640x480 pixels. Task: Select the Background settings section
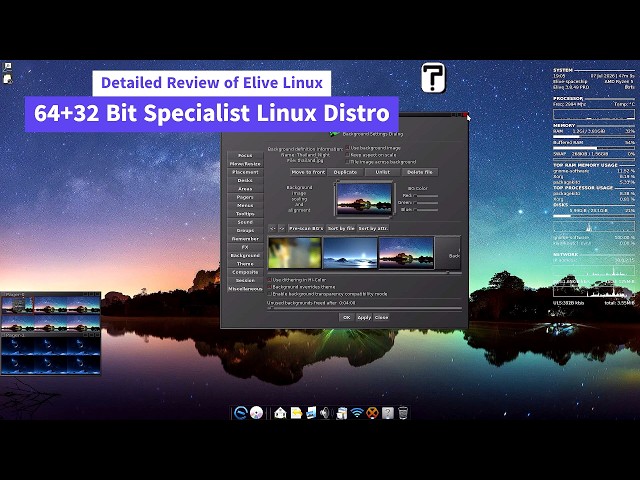coord(245,256)
